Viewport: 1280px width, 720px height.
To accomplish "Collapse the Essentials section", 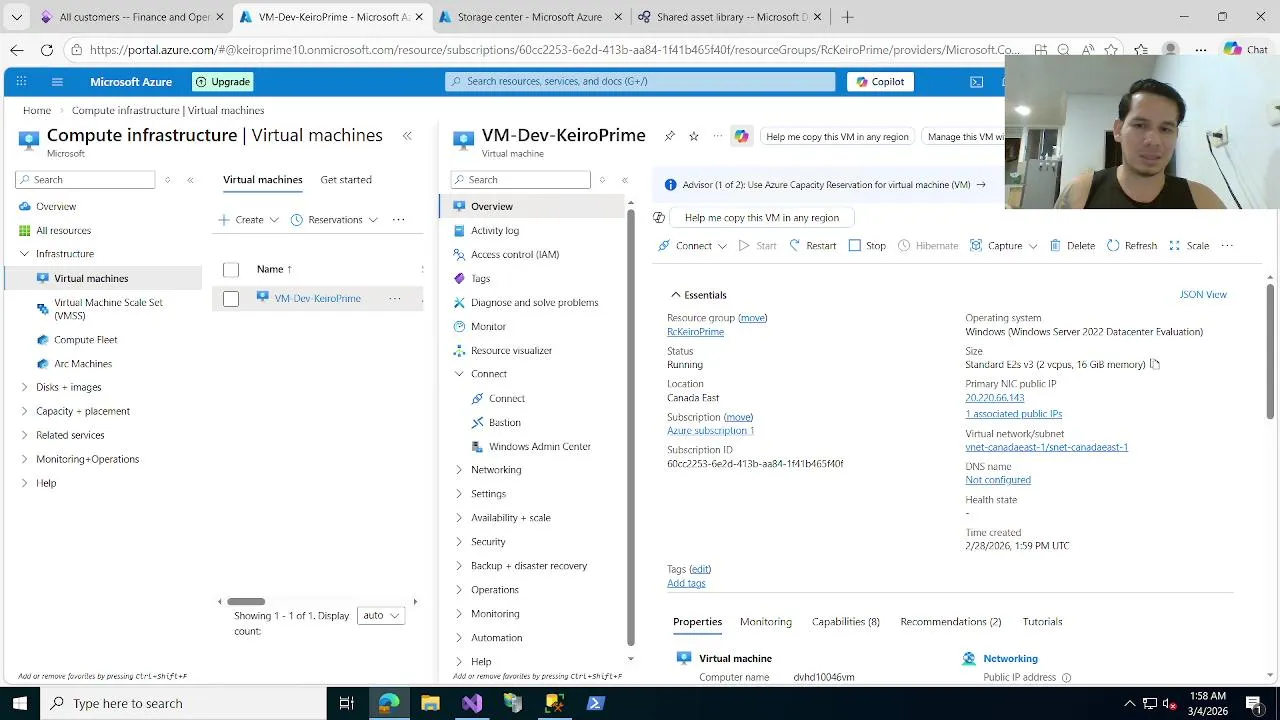I will (x=676, y=295).
